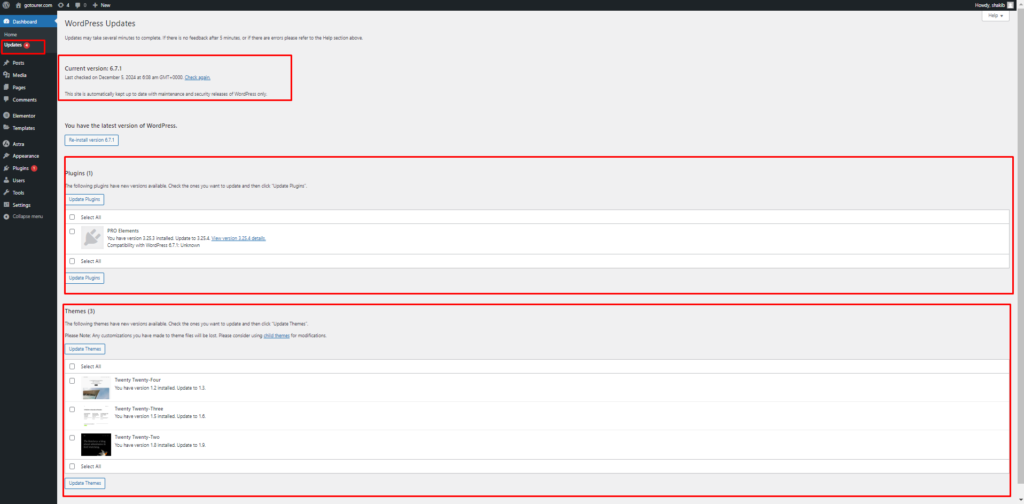Image resolution: width=1024 pixels, height=504 pixels.
Task: Click the WordPress Updates page heading
Action: (100, 24)
